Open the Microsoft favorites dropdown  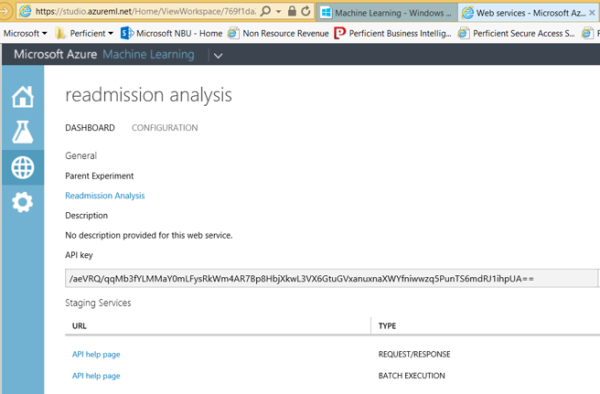click(25, 34)
